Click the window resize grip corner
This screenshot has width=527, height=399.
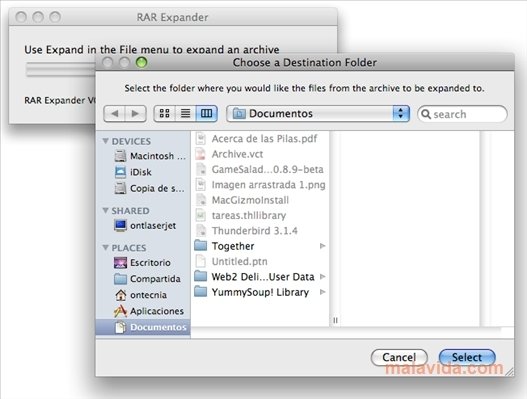point(510,371)
